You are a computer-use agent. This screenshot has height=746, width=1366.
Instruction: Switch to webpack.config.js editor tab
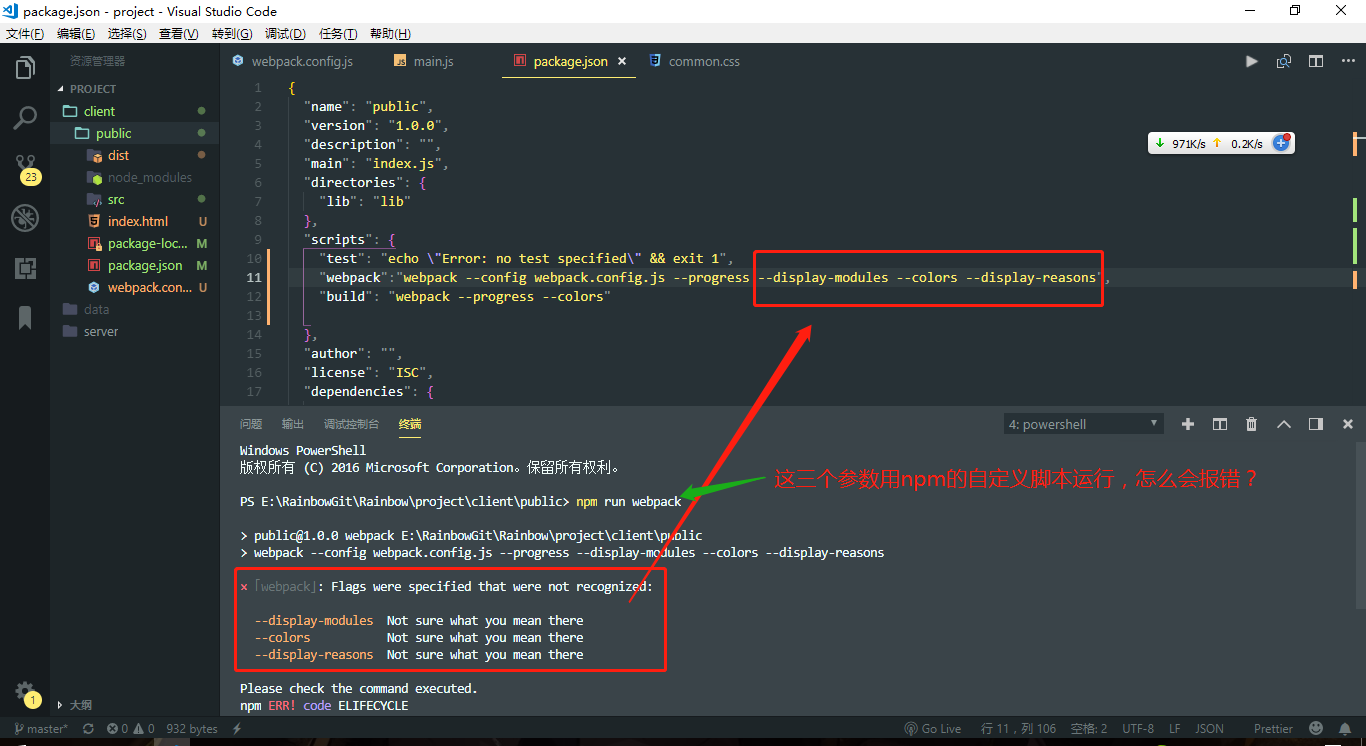301,61
